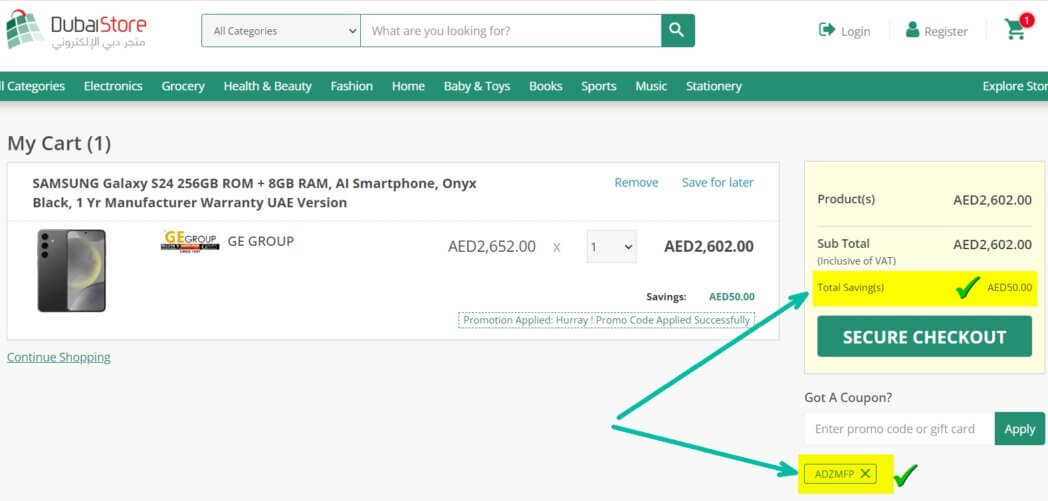
Task: Click the Register person icon
Action: pyautogui.click(x=912, y=30)
